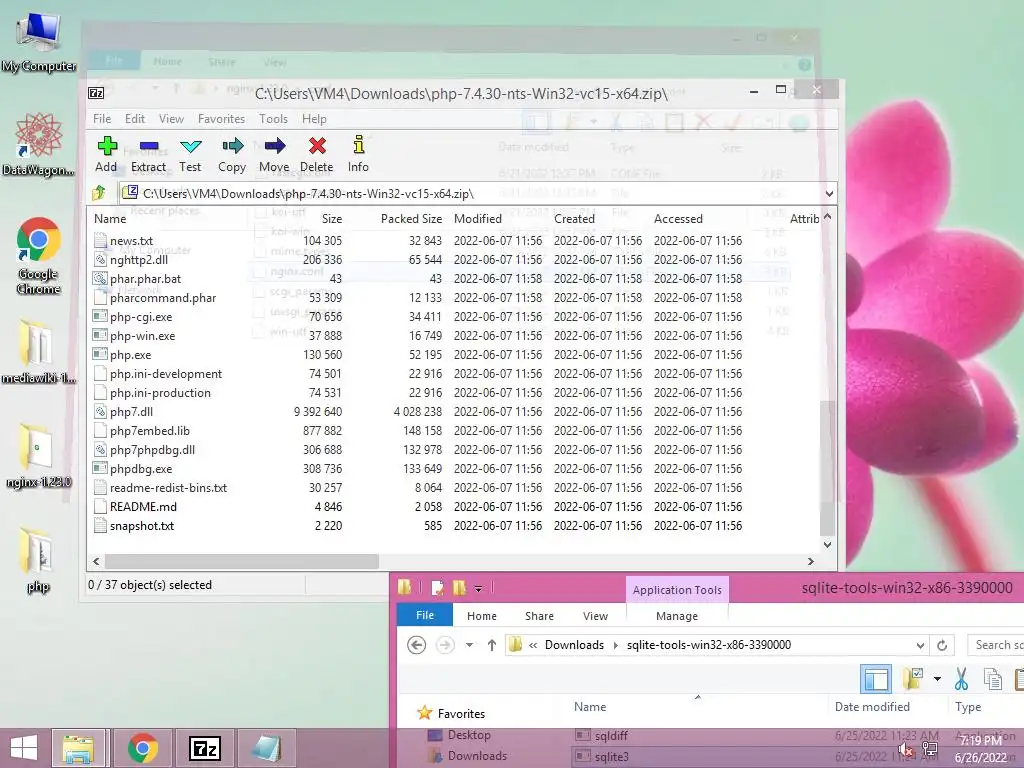Image resolution: width=1024 pixels, height=768 pixels.
Task: Open the 7-Zip Help menu
Action: click(314, 119)
